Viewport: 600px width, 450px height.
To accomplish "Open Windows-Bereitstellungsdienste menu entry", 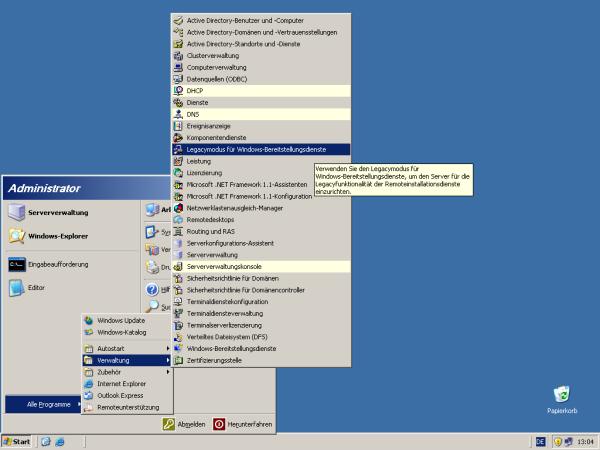I will (x=261, y=349).
